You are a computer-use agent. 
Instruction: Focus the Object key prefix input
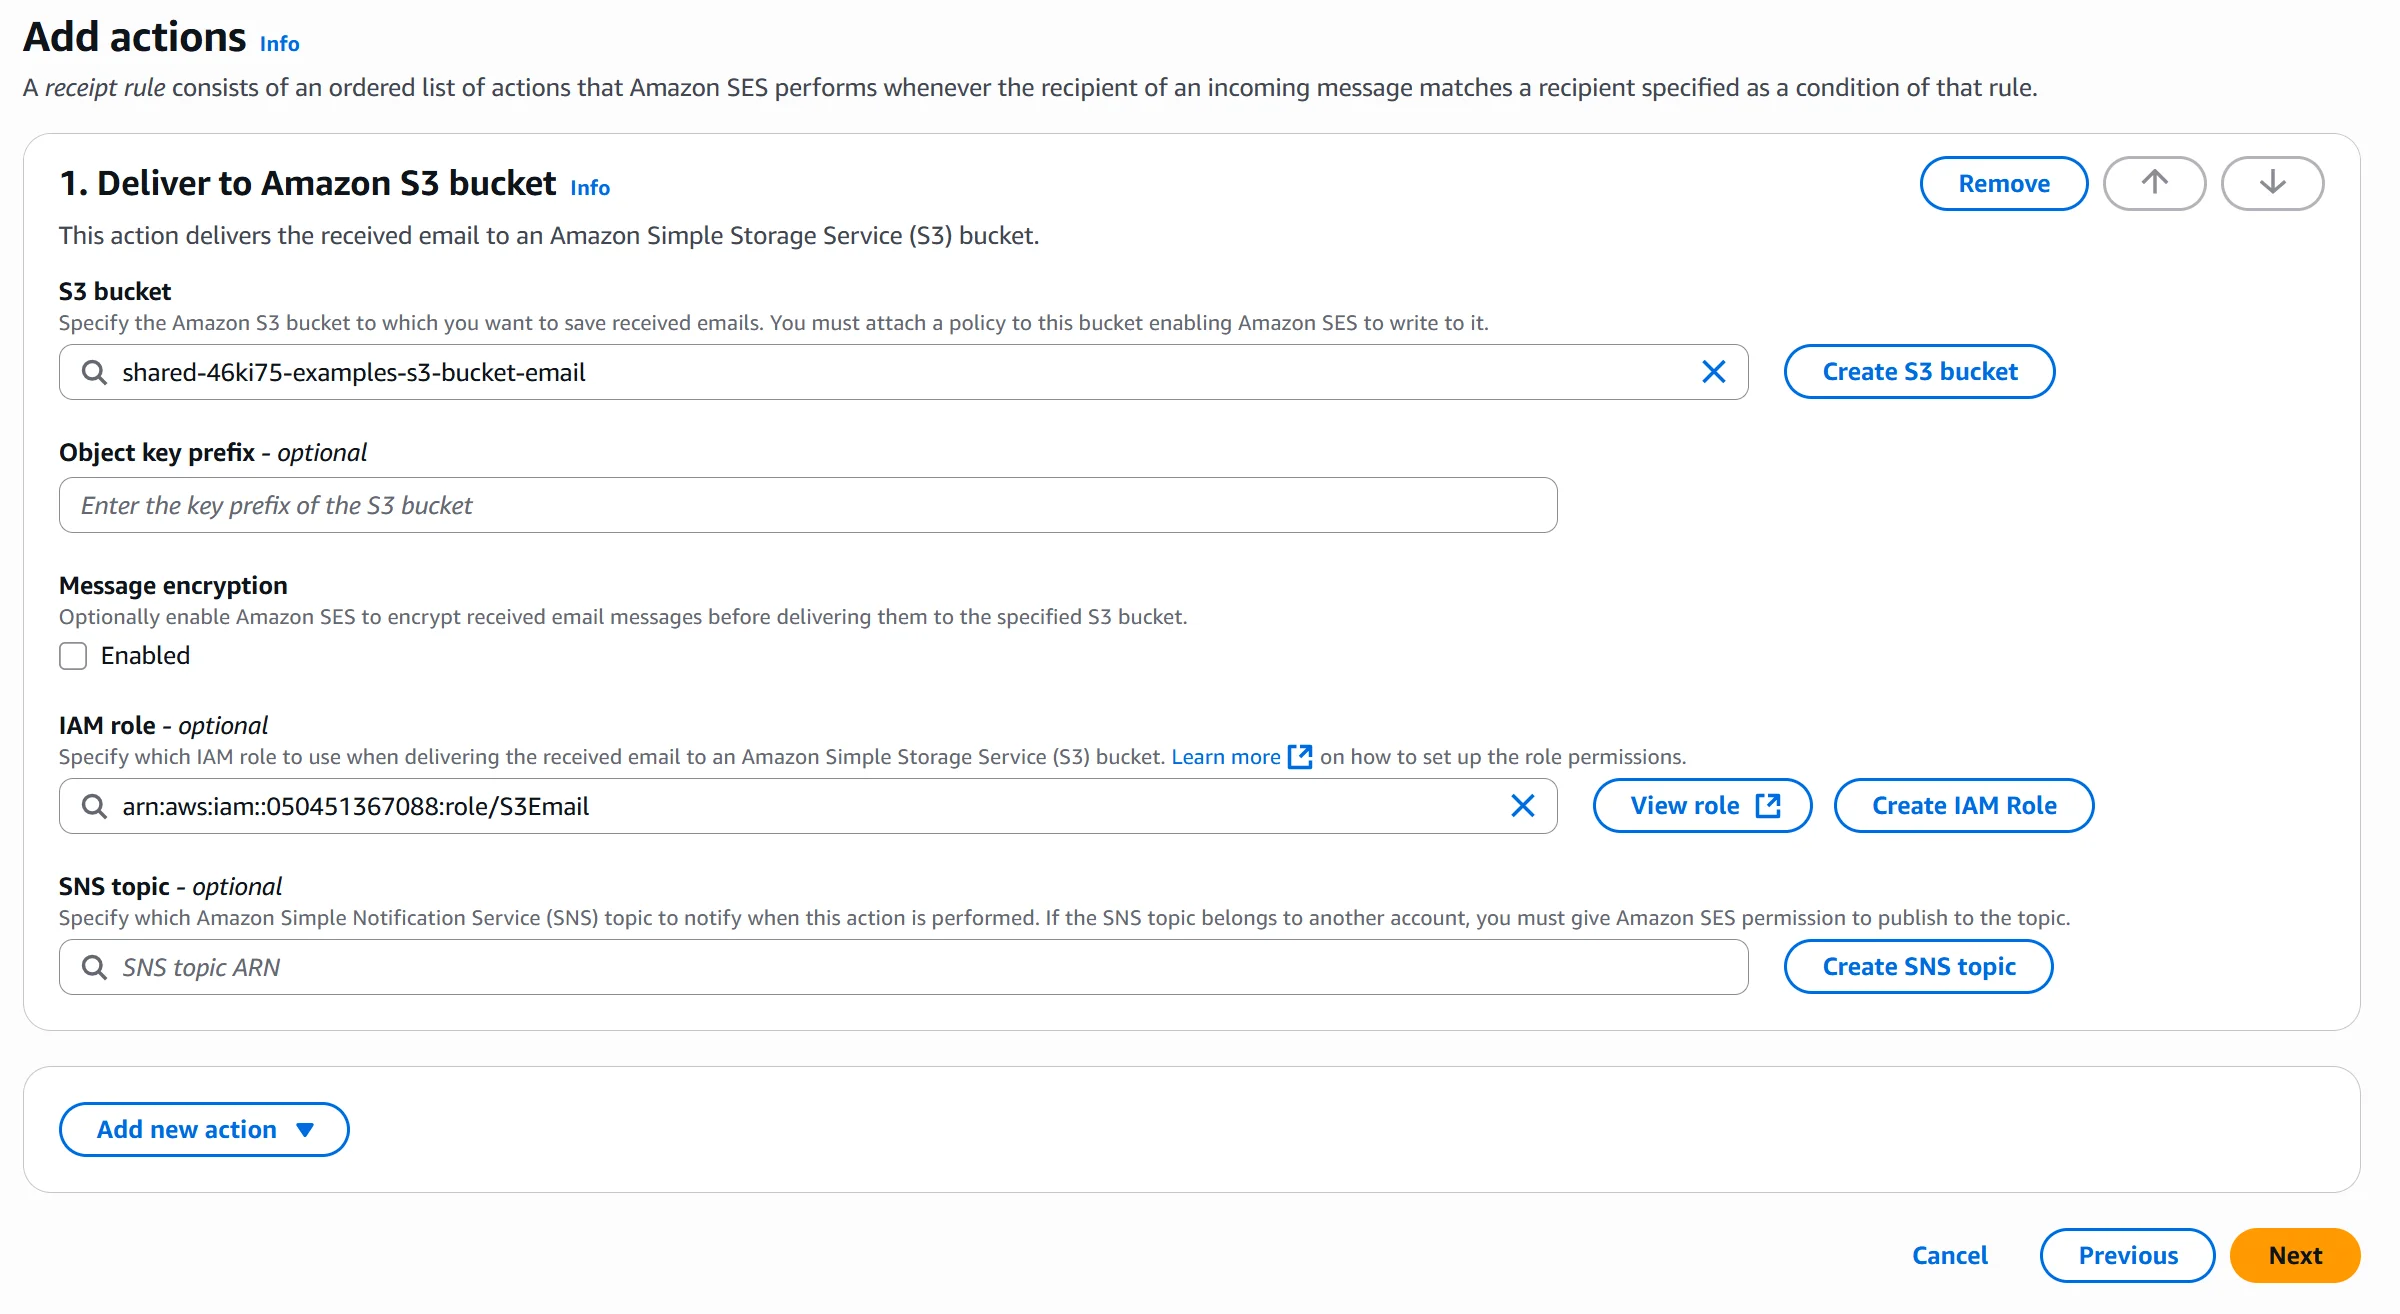808,505
